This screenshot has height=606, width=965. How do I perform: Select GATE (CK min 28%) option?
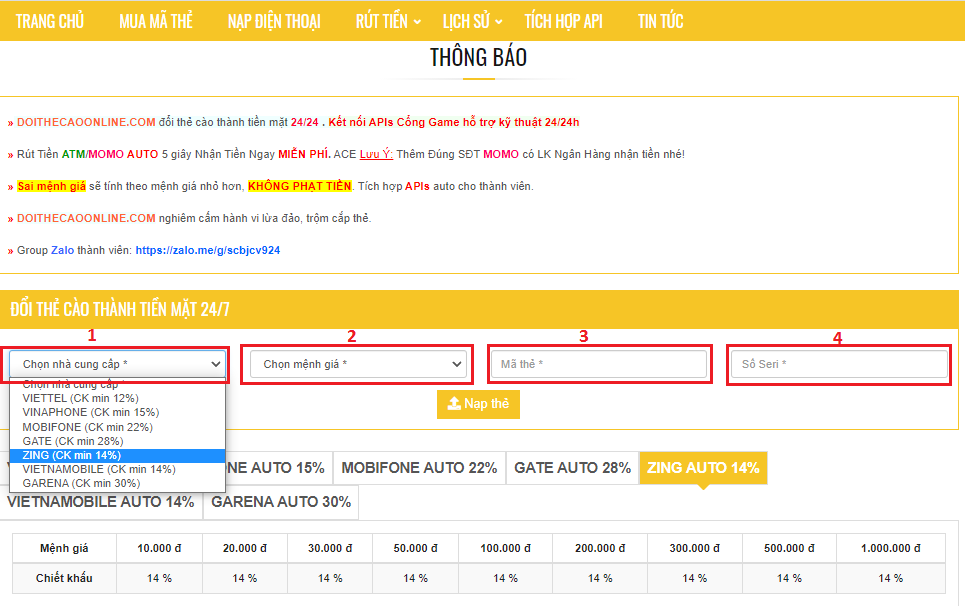coord(118,441)
